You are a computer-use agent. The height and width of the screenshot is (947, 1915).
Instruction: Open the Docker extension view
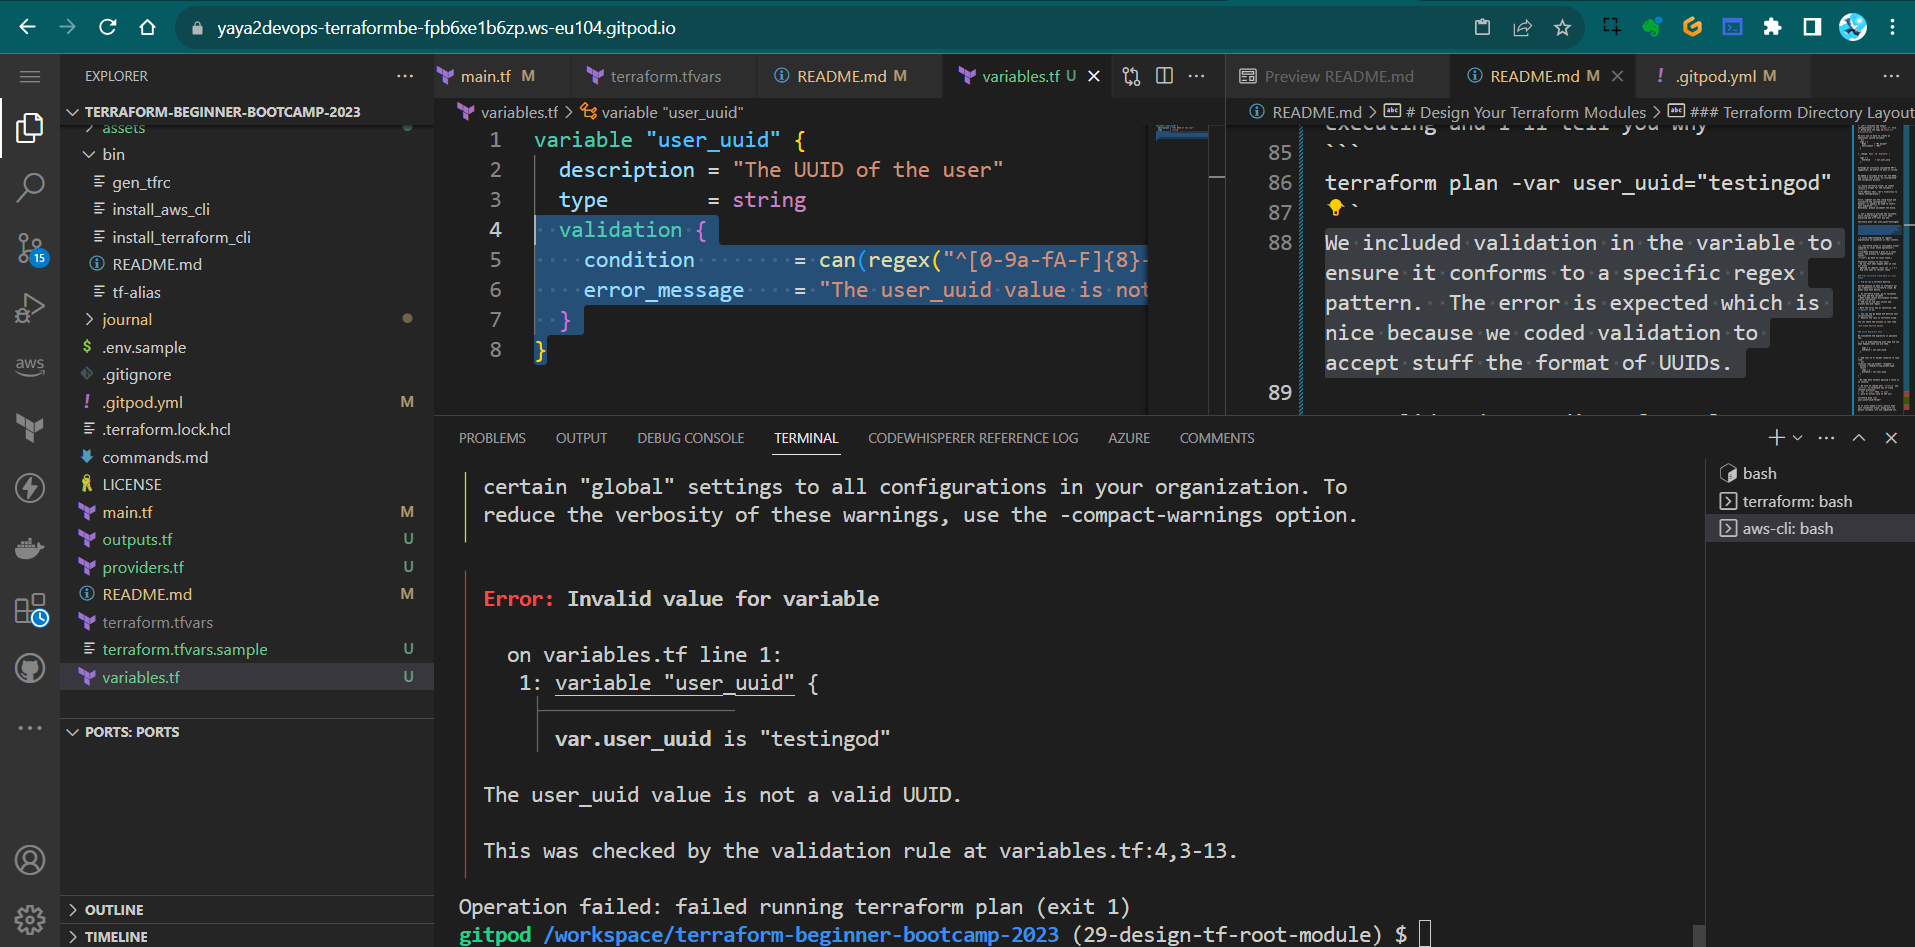click(30, 548)
